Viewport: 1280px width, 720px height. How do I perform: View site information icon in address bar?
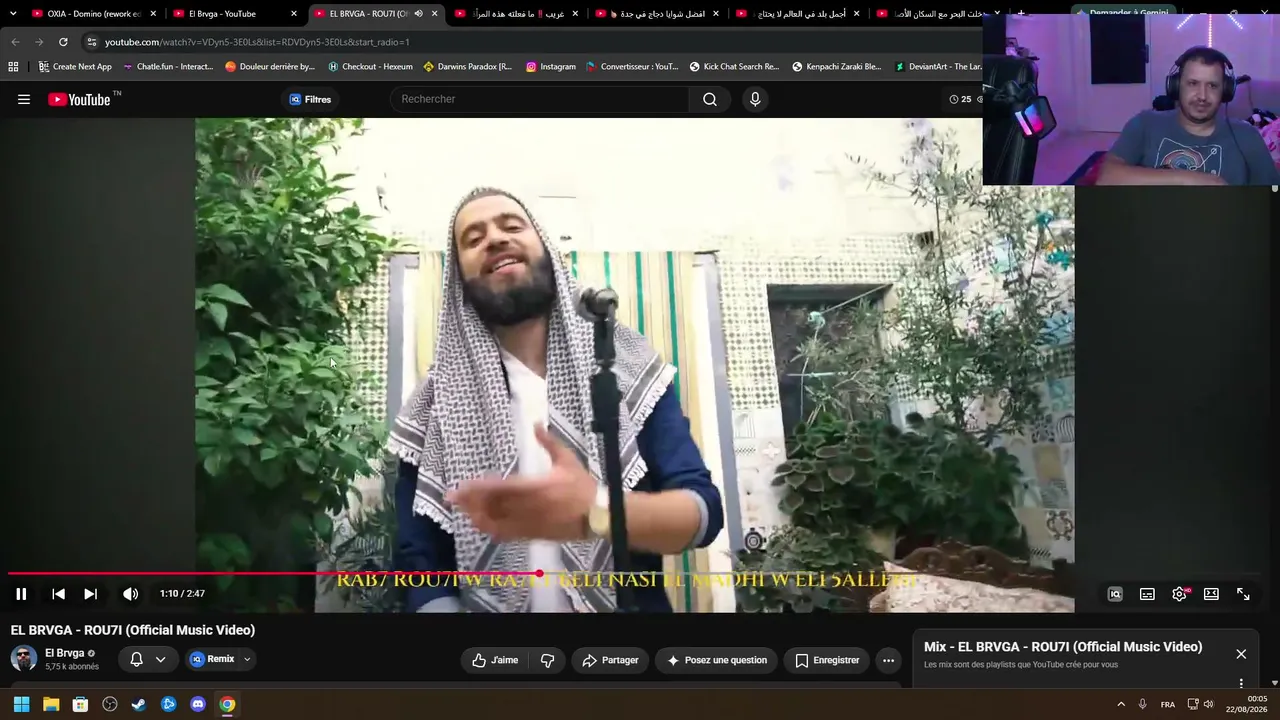click(92, 42)
